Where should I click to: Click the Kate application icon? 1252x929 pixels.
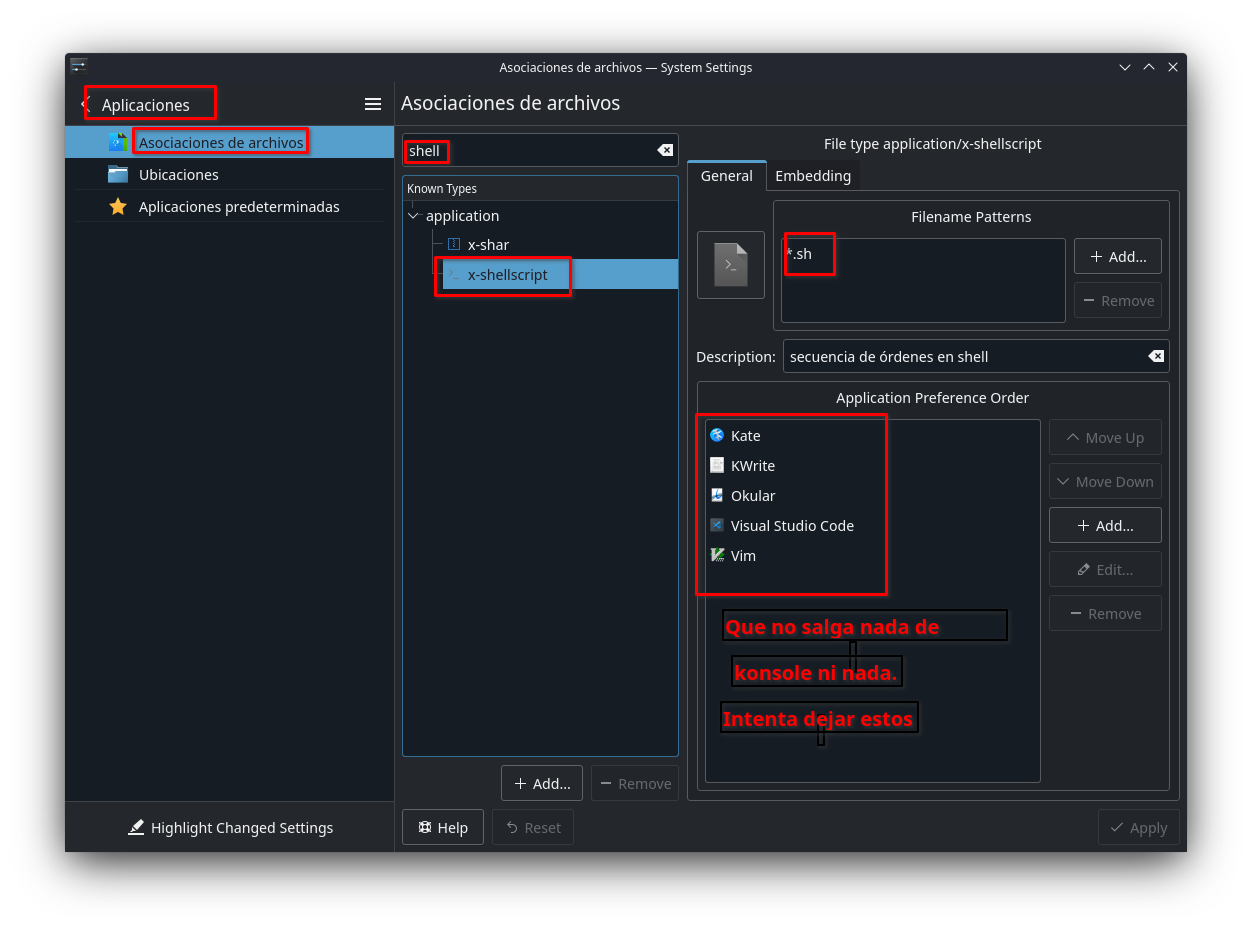point(717,435)
